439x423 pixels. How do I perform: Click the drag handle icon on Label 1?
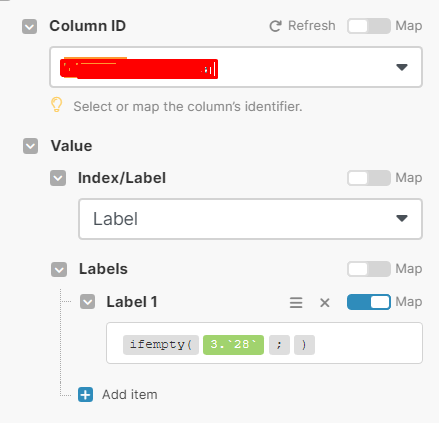(x=296, y=302)
